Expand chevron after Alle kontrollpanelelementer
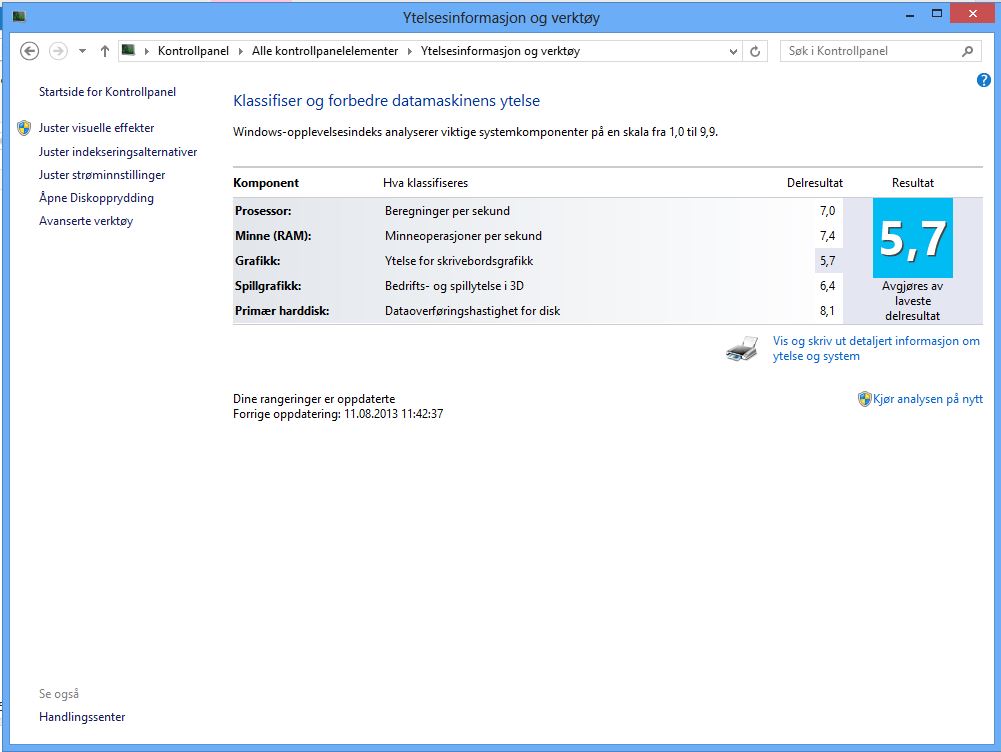1001x752 pixels. click(x=409, y=51)
